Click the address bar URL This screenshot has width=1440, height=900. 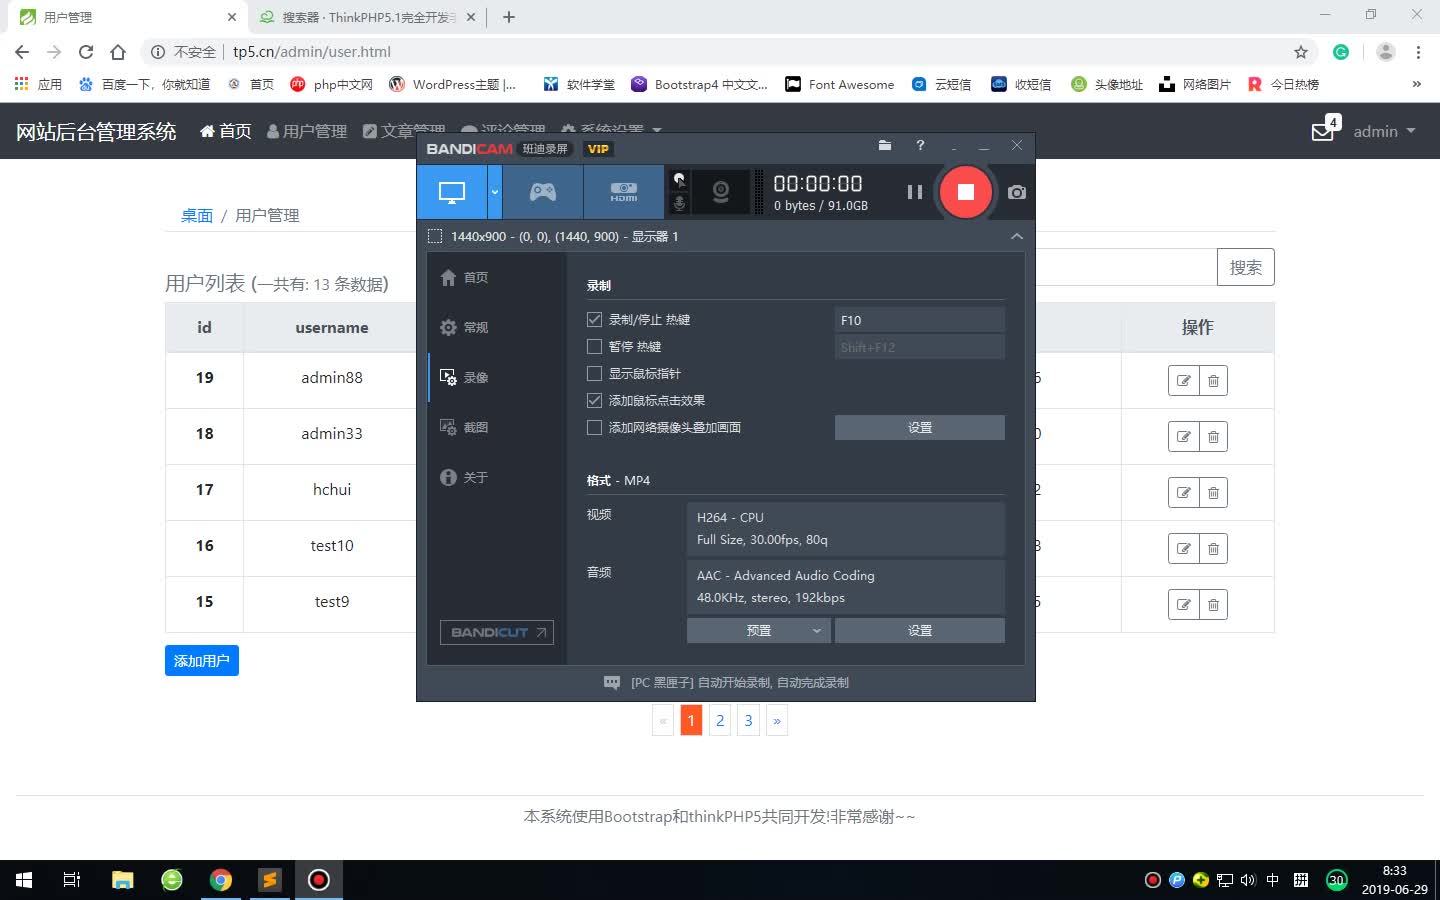coord(312,52)
